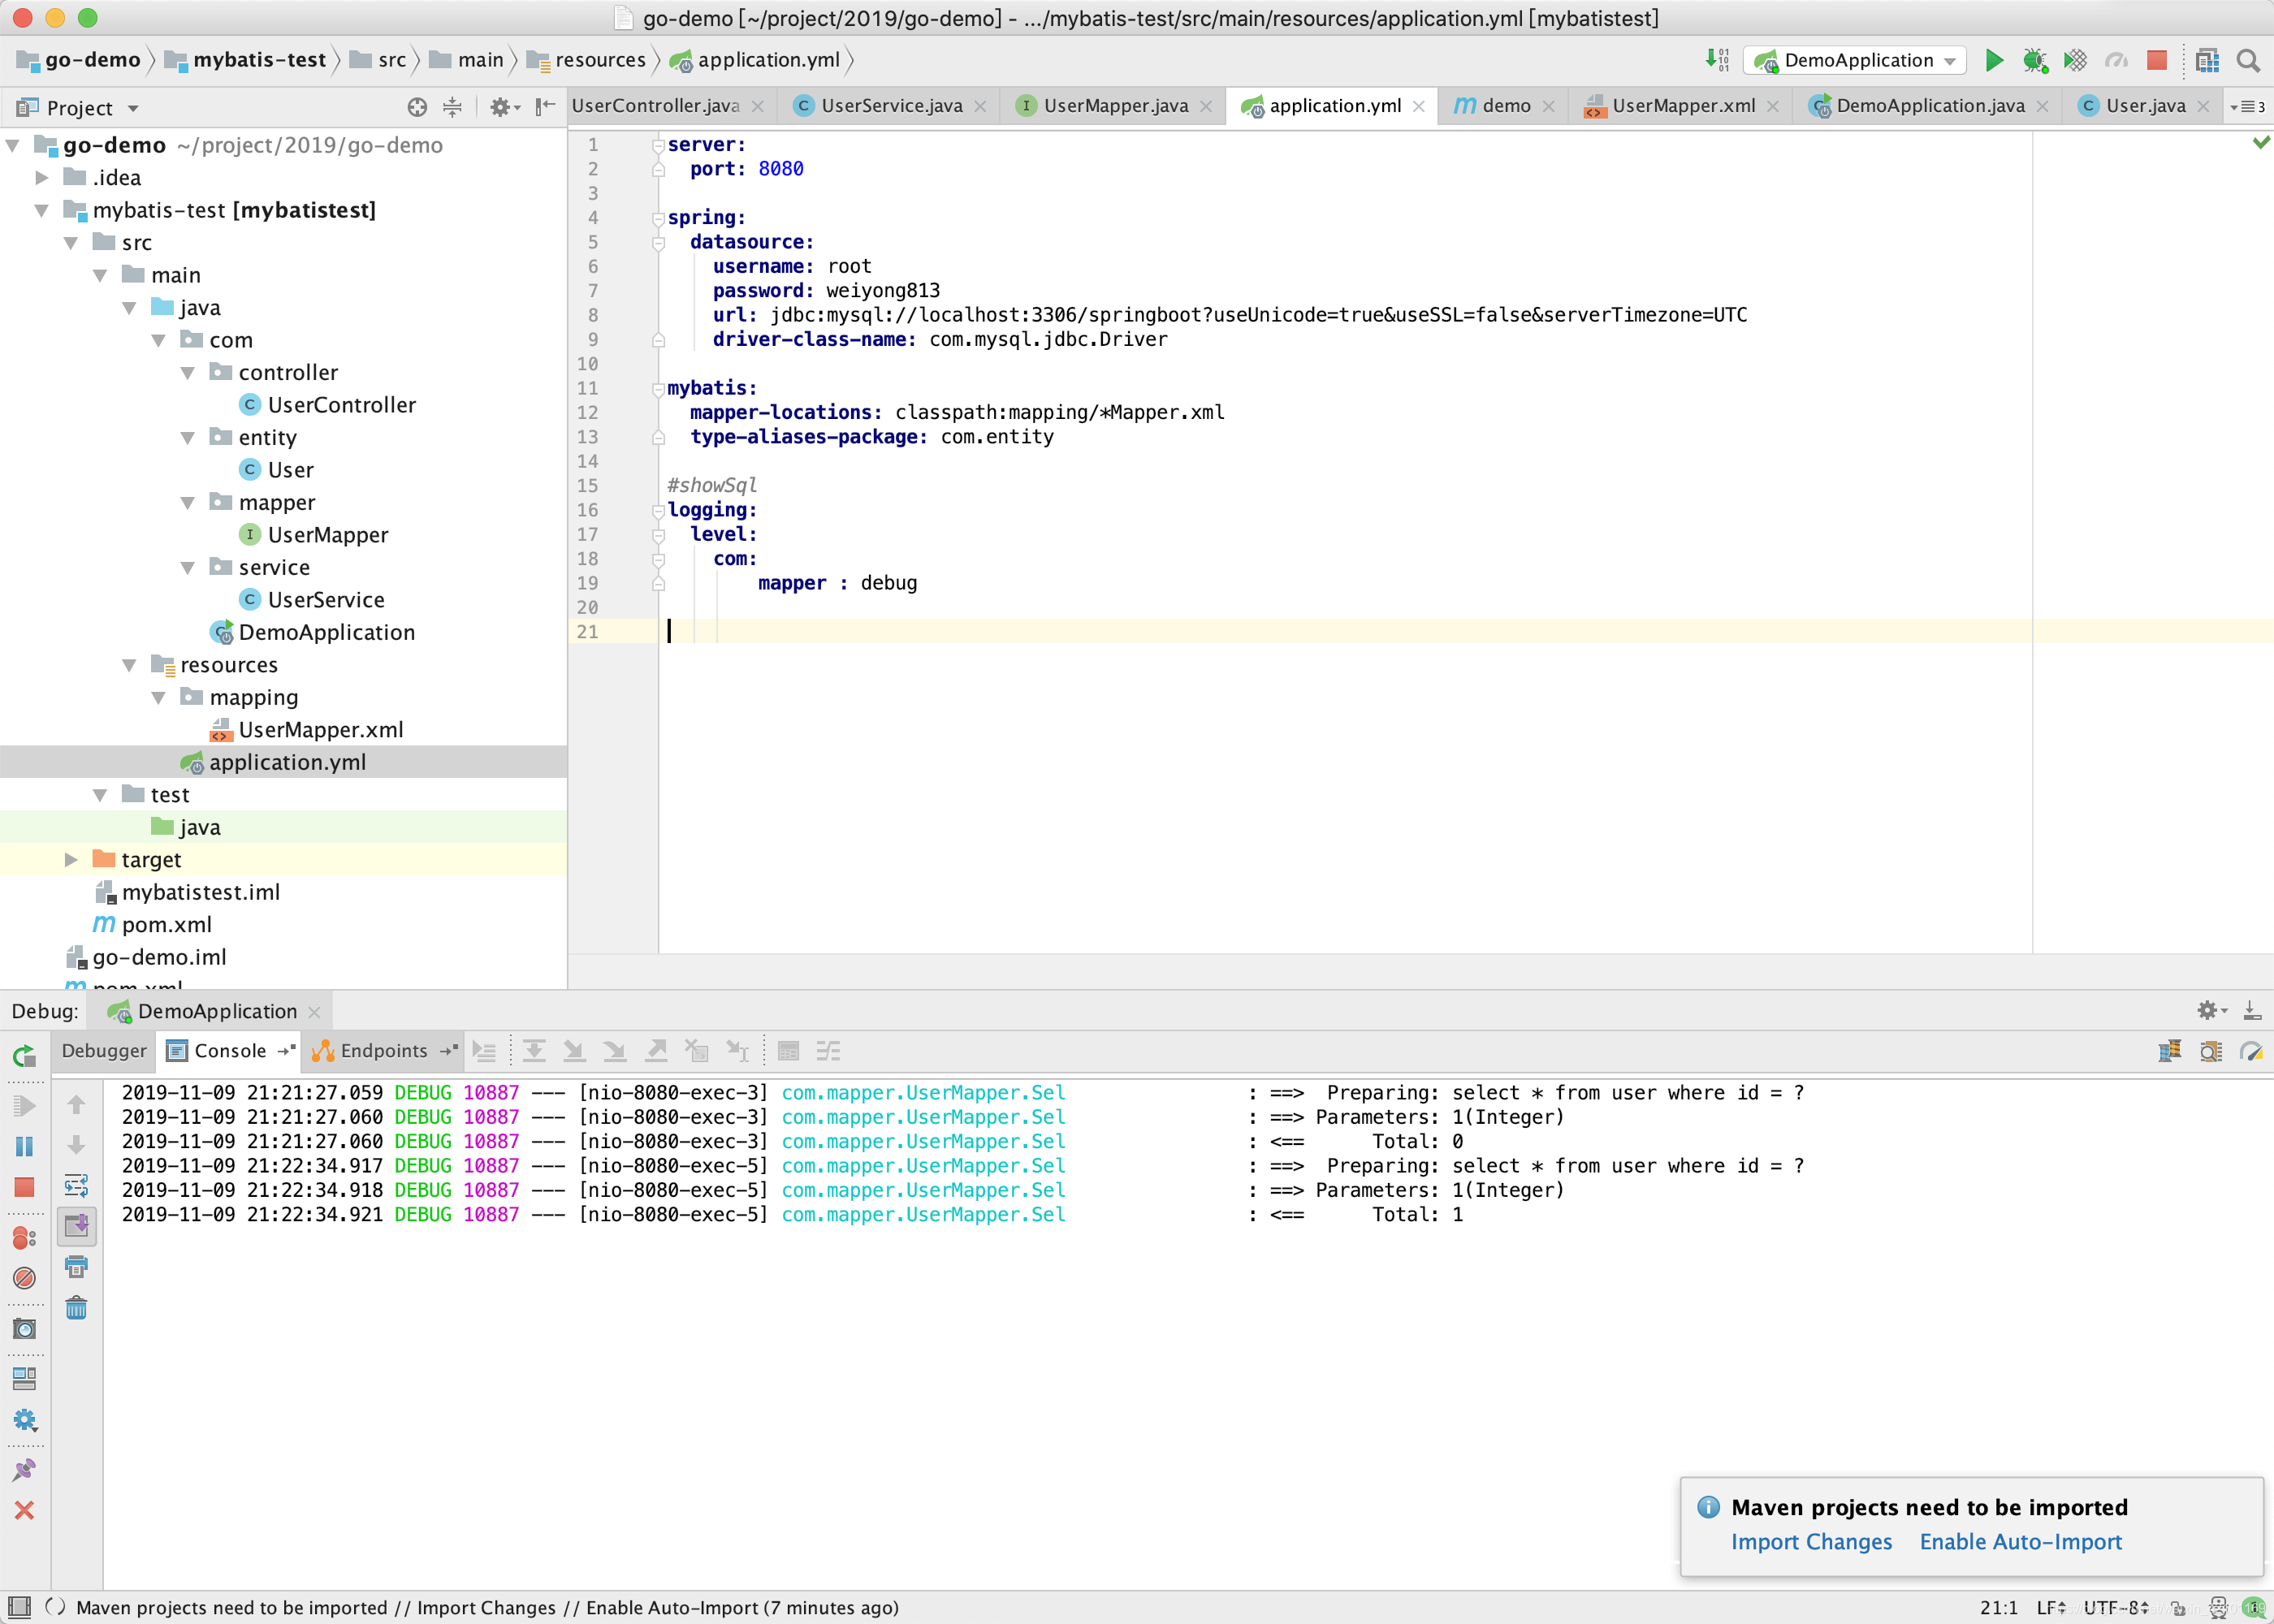Close the debug session with the red X
The height and width of the screenshot is (1624, 2274).
25,1510
